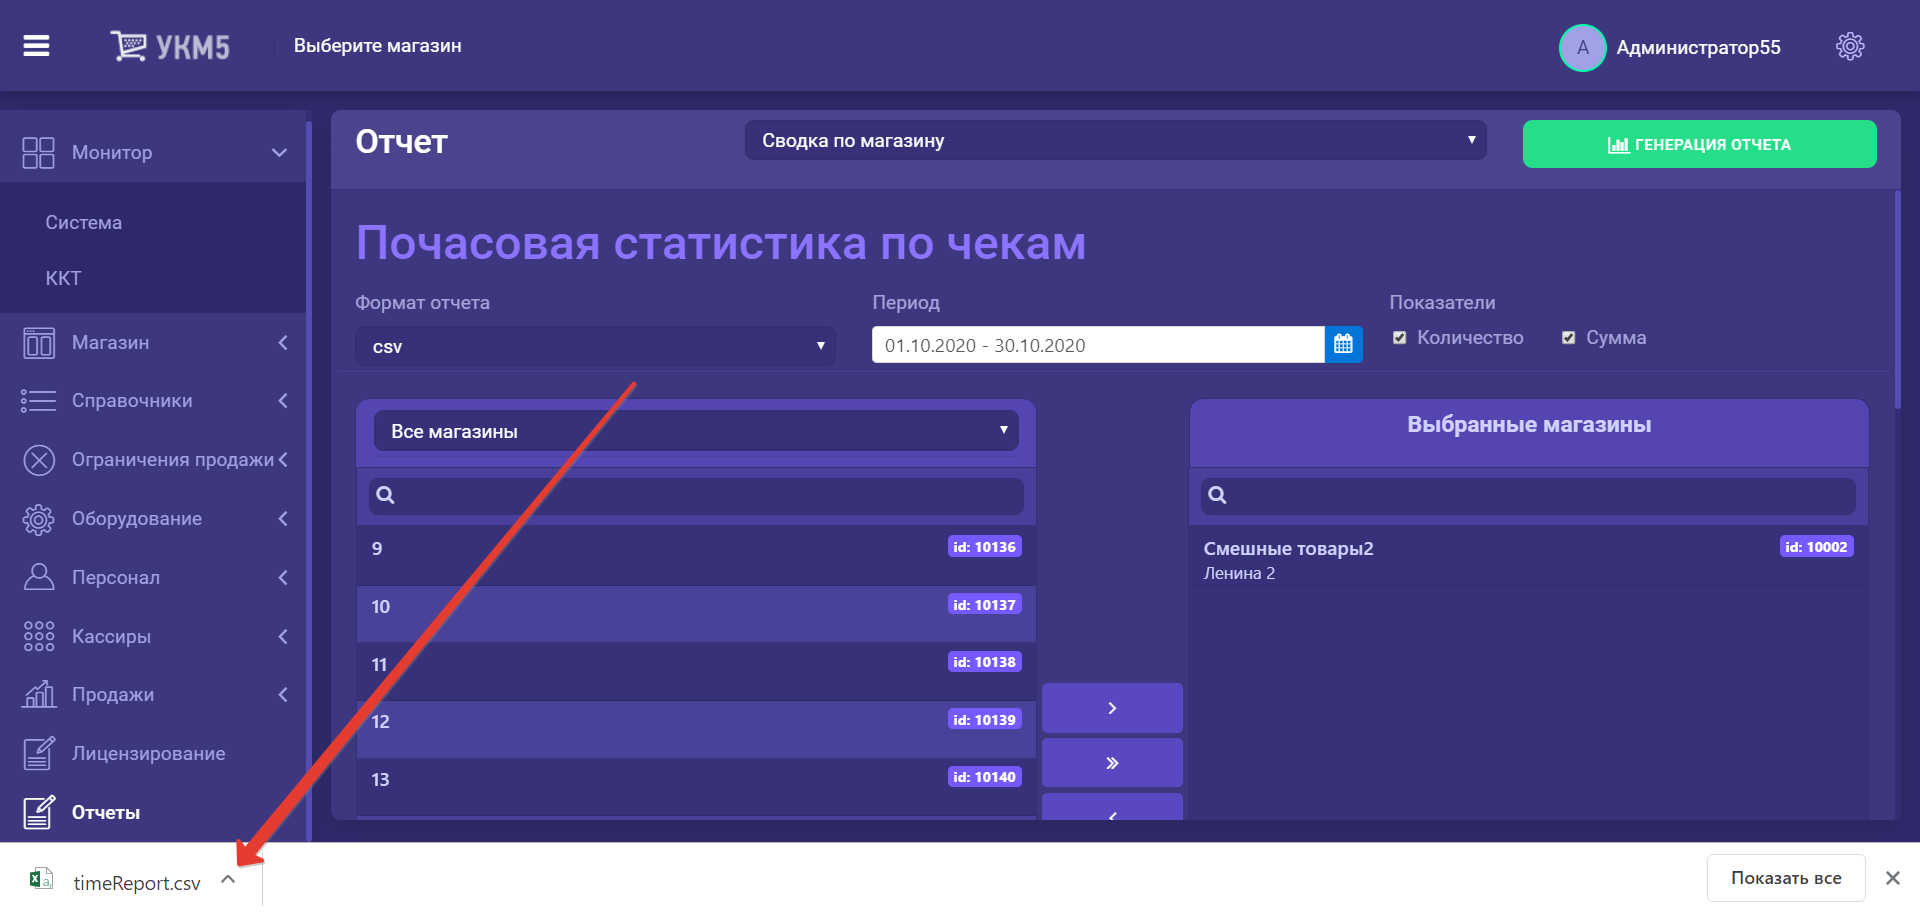Toggle the Количество checkbox

(1399, 338)
